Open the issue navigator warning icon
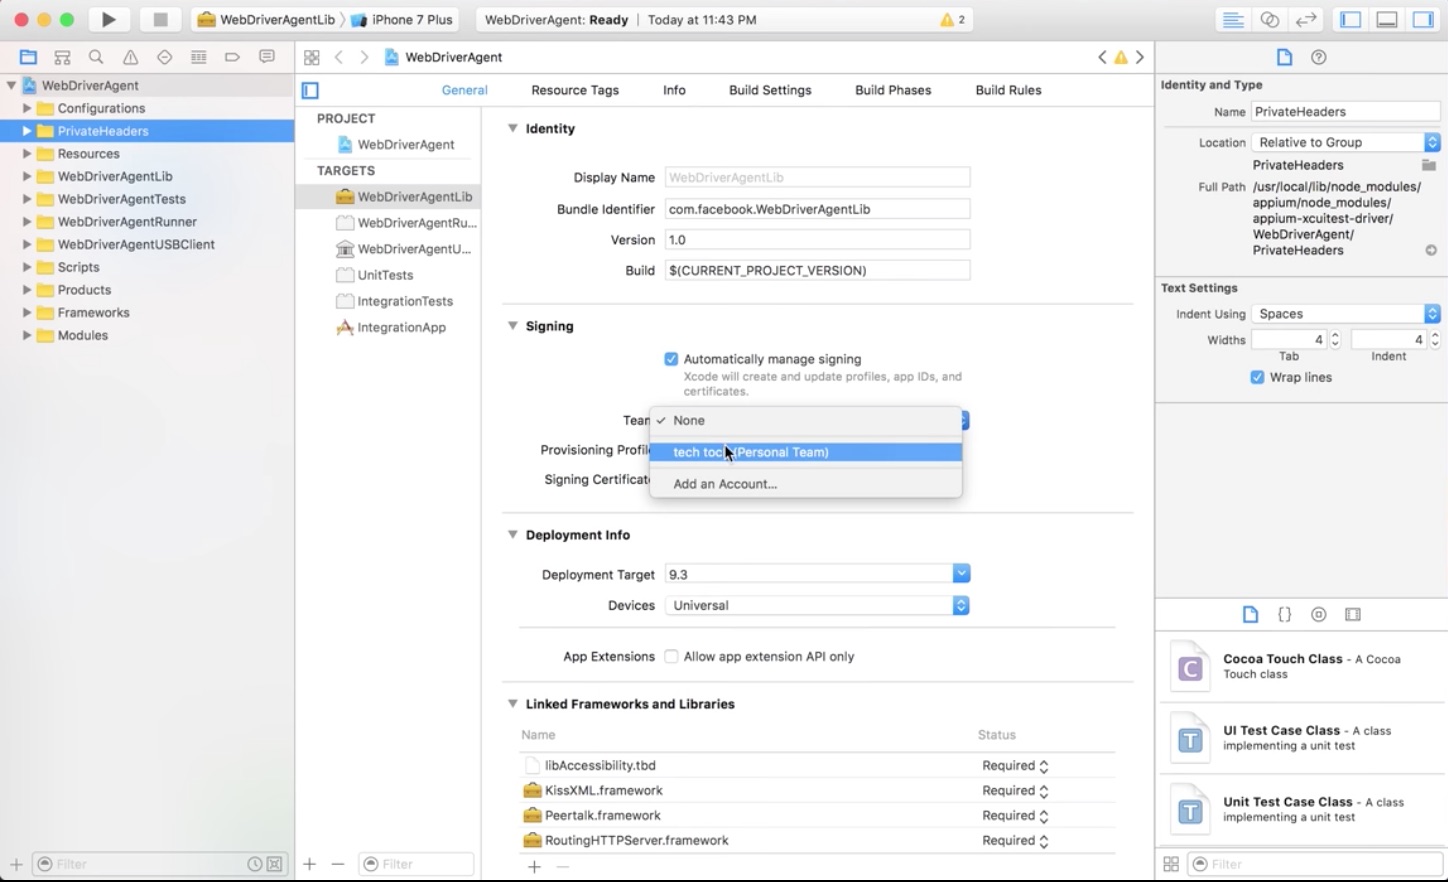This screenshot has width=1448, height=882. tap(130, 57)
